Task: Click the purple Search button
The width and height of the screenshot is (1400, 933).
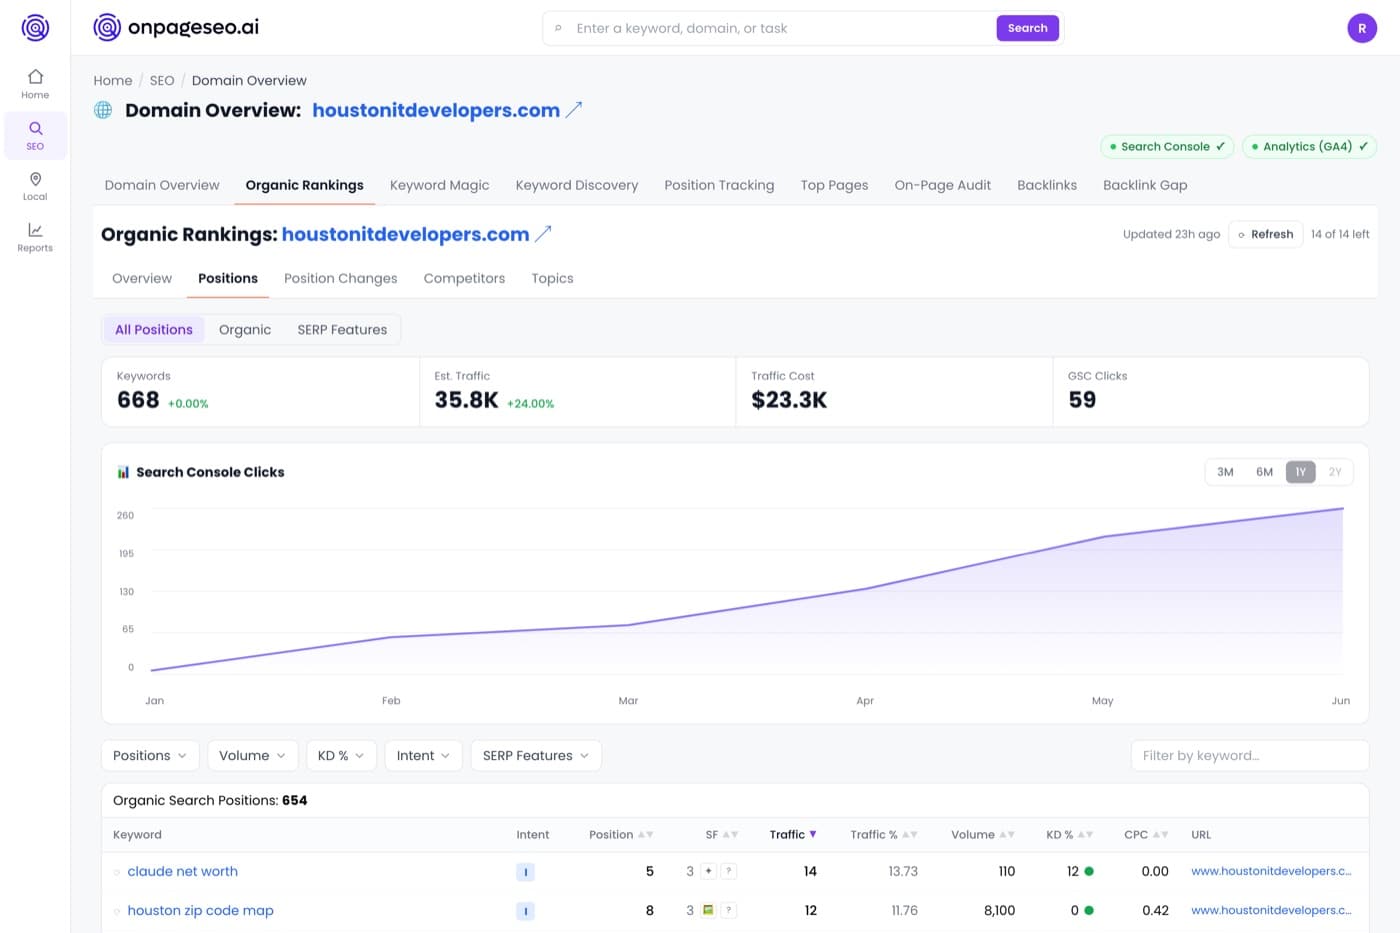Action: (1027, 28)
